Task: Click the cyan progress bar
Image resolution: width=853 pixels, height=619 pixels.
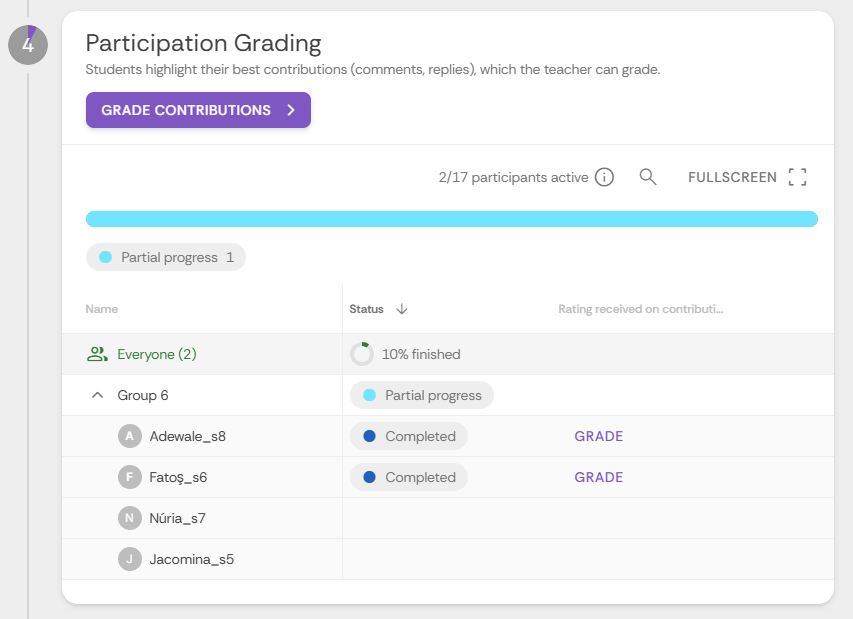Action: pos(452,219)
